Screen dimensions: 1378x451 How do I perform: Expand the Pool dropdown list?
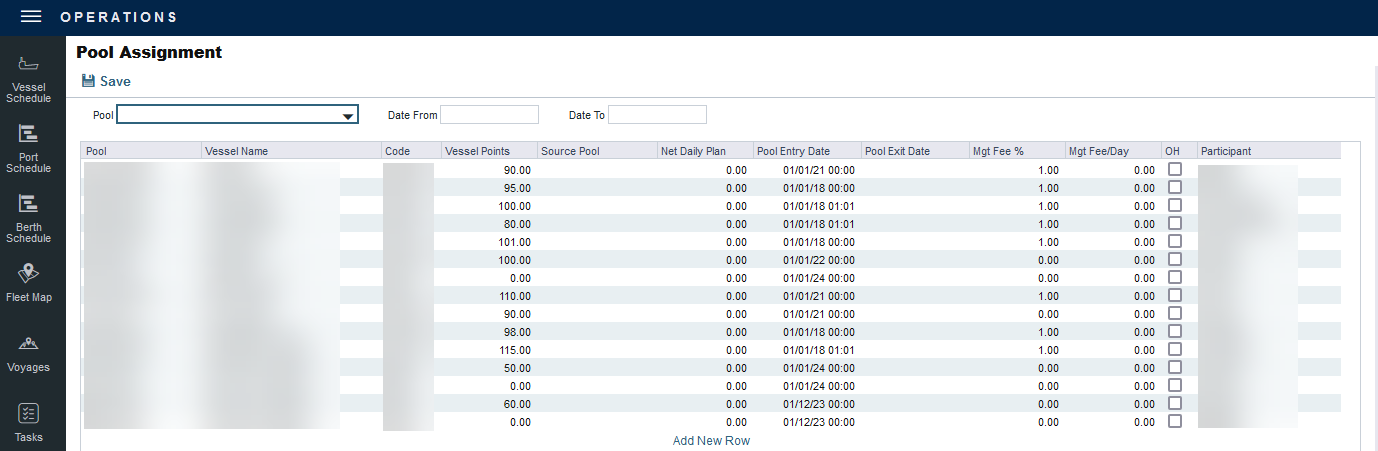click(x=347, y=116)
